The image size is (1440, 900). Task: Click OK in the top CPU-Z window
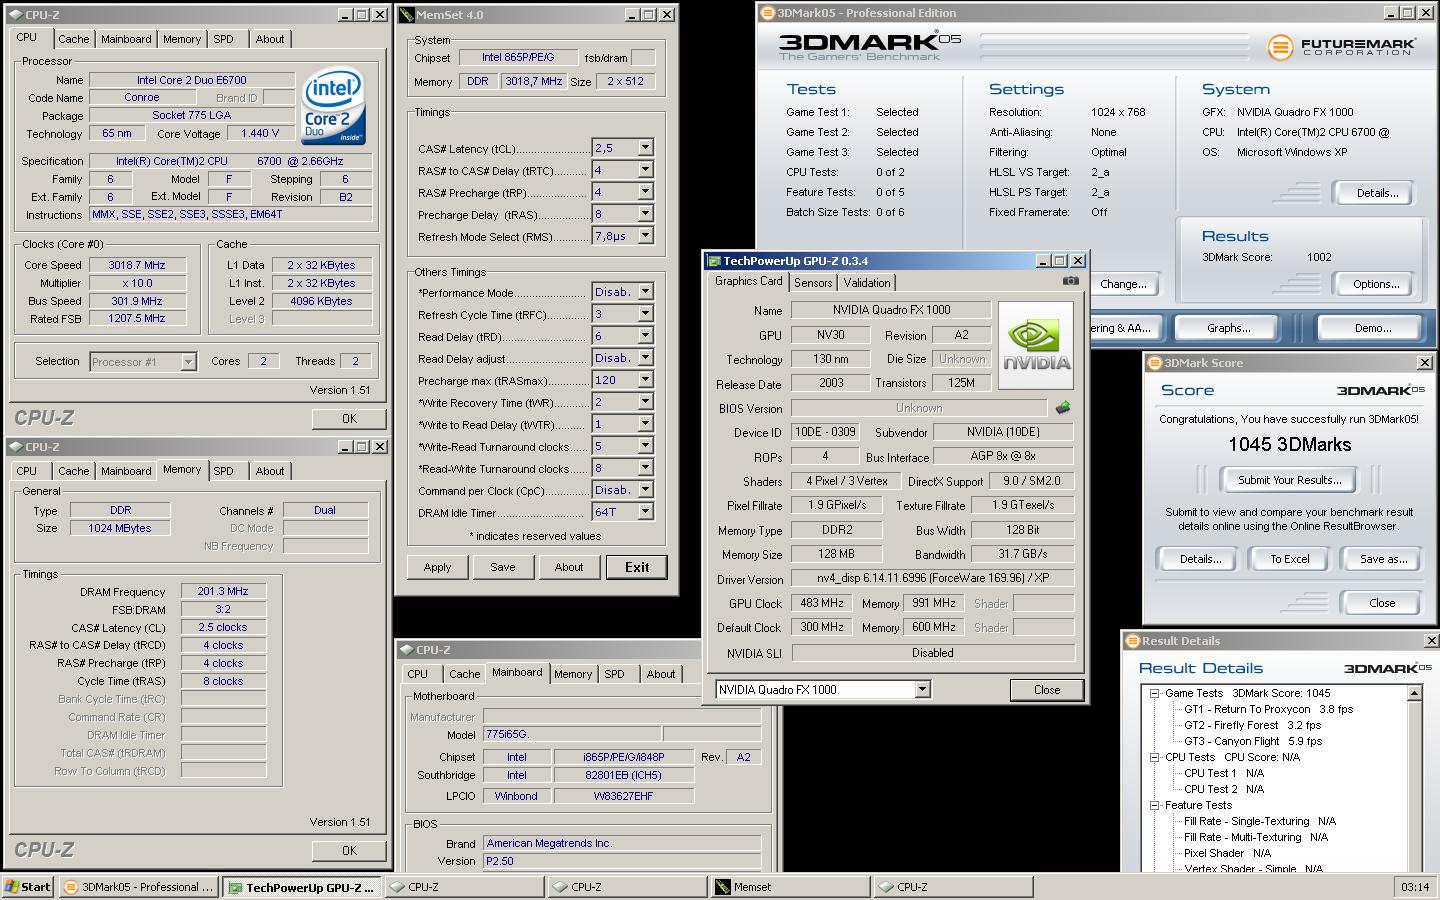[x=349, y=419]
